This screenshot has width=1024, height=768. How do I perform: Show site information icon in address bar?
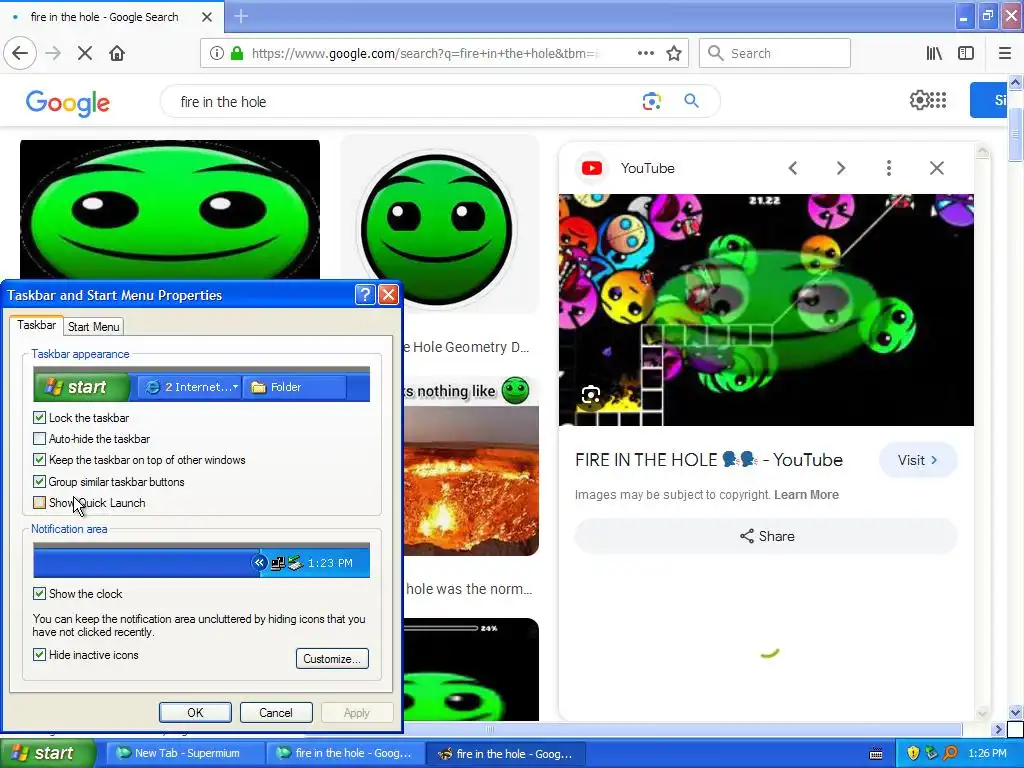(x=217, y=53)
